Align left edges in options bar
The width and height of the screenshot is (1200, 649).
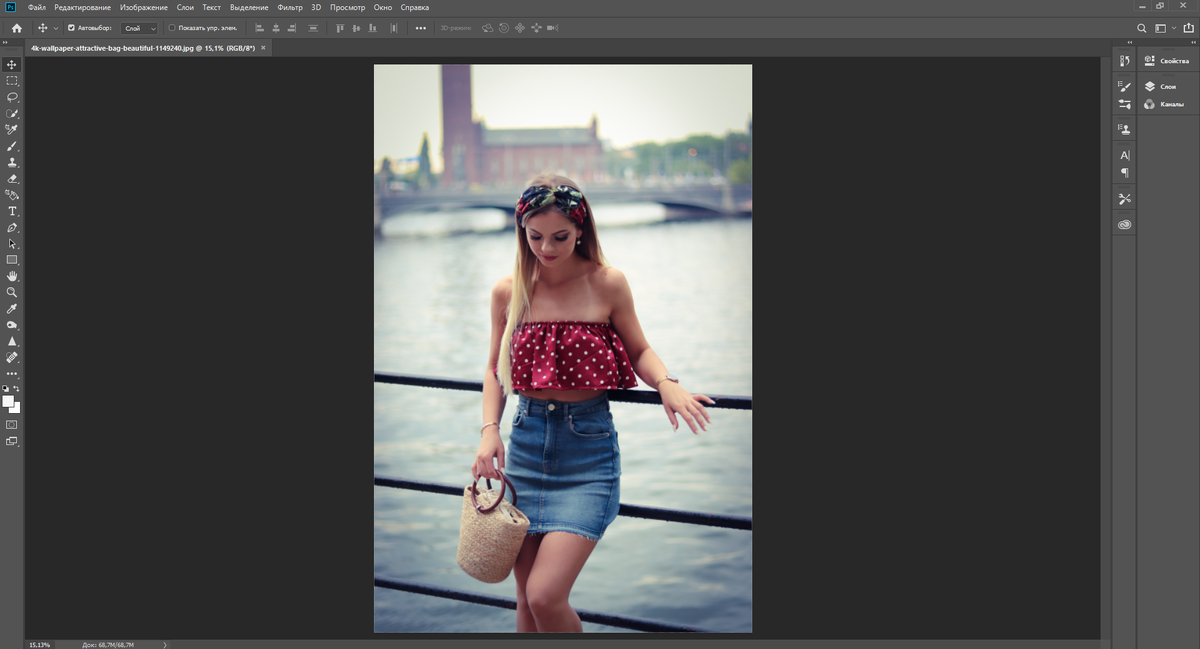260,28
